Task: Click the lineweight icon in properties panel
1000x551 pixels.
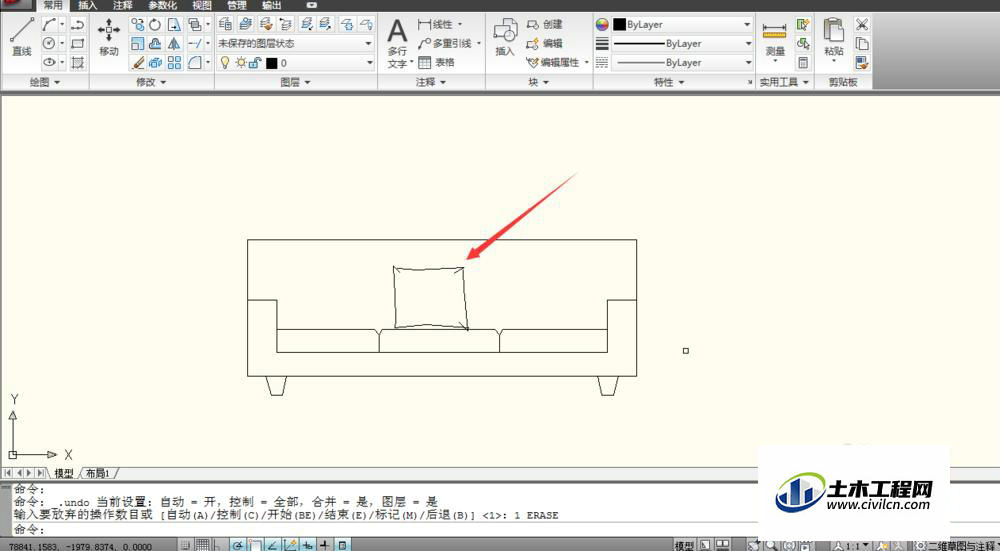Action: [x=602, y=43]
